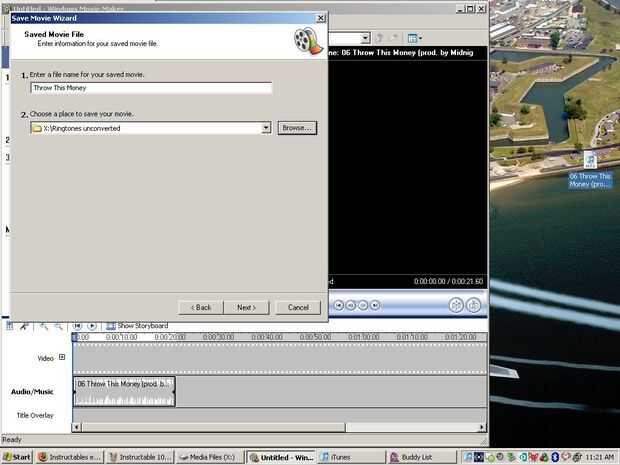Click the file name field containing Throw This Money
The image size is (620, 465).
[151, 88]
